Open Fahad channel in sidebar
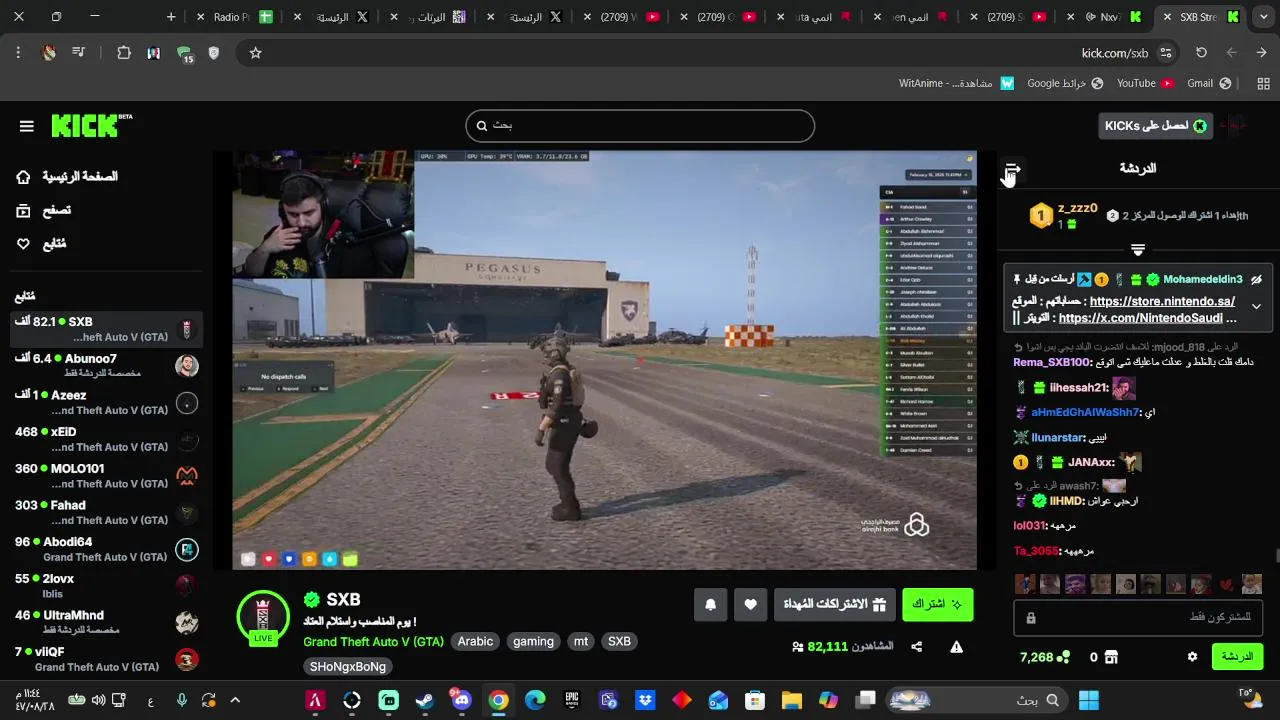 [107, 512]
